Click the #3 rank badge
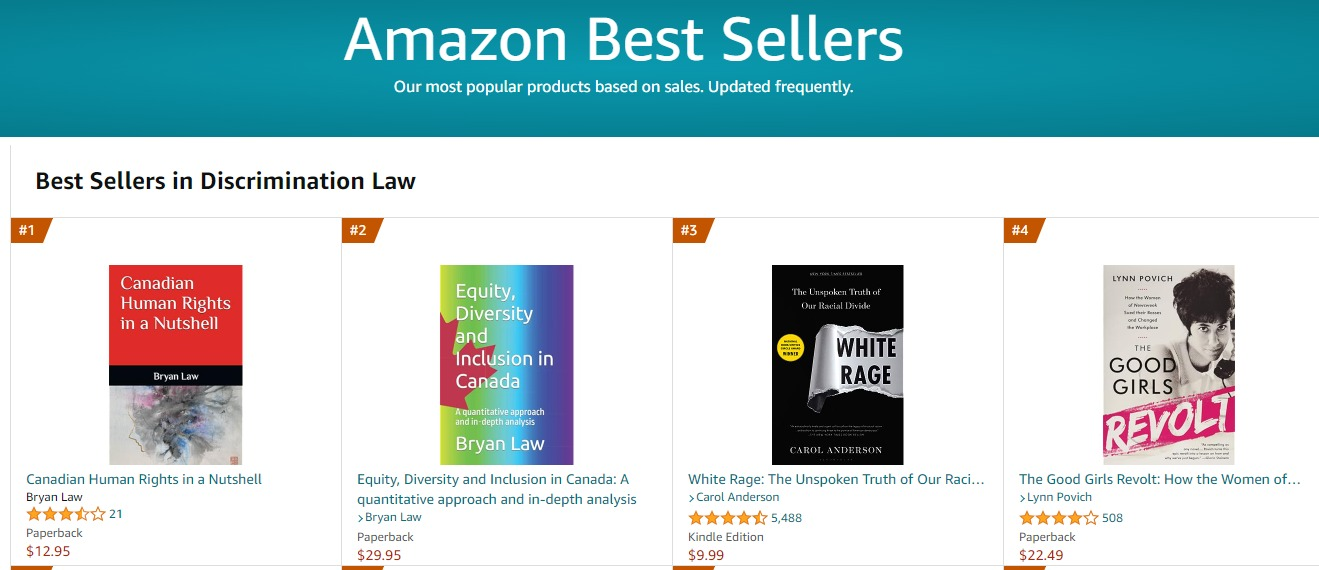 (x=689, y=231)
